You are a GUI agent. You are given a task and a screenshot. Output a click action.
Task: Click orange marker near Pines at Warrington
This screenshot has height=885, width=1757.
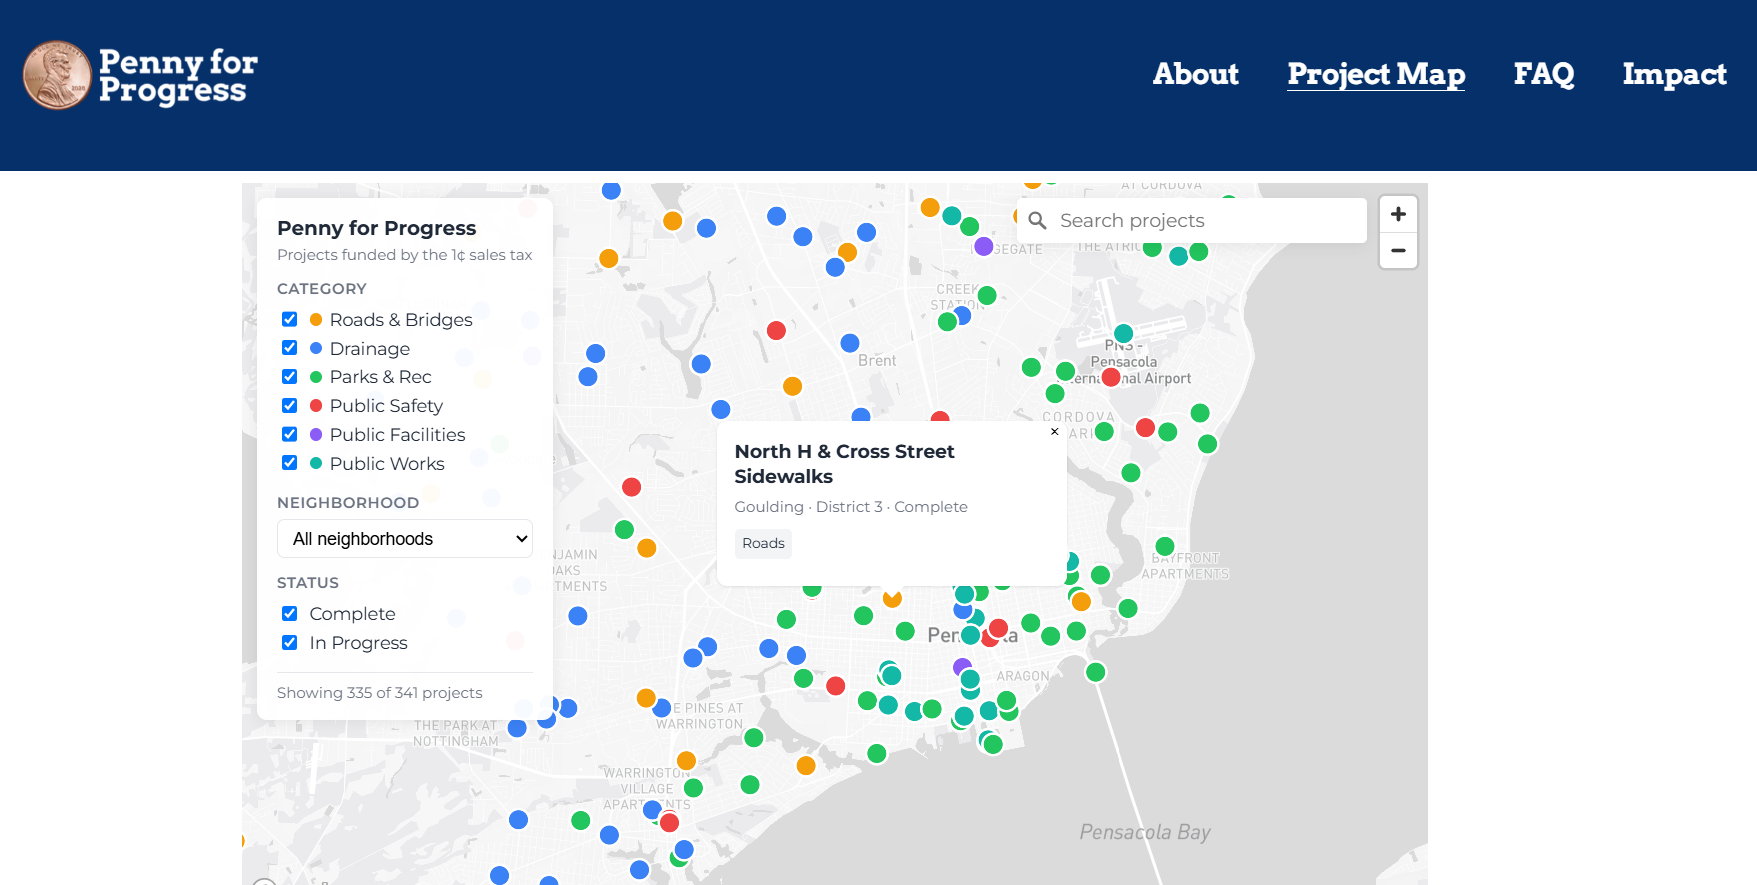click(646, 698)
